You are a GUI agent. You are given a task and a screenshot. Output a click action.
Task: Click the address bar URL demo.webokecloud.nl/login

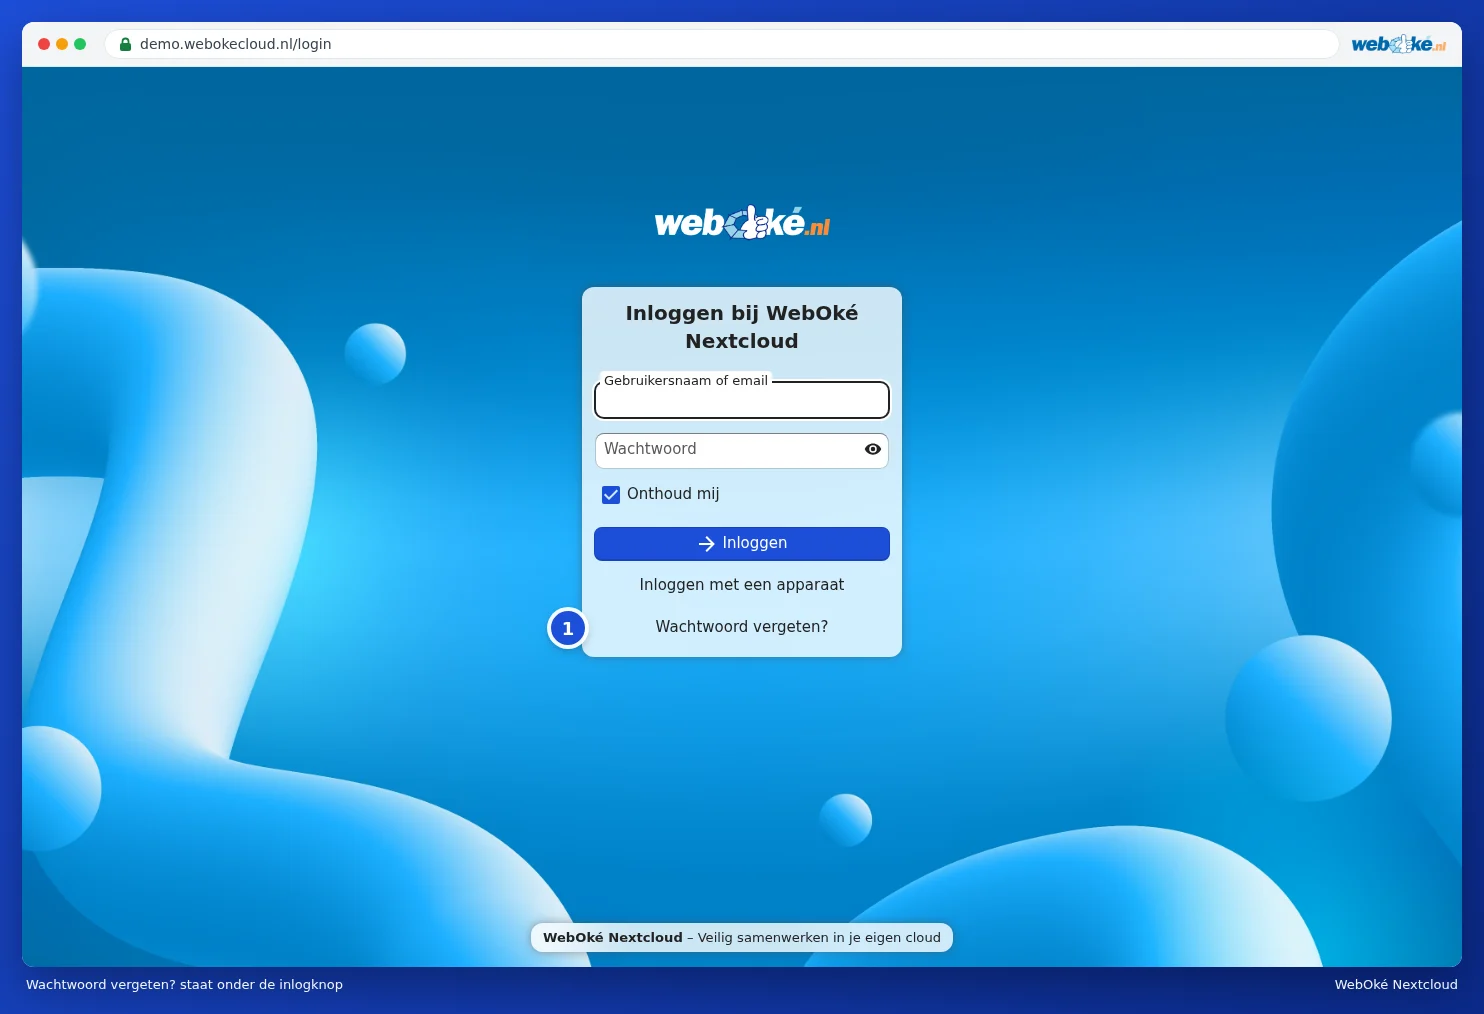point(236,44)
